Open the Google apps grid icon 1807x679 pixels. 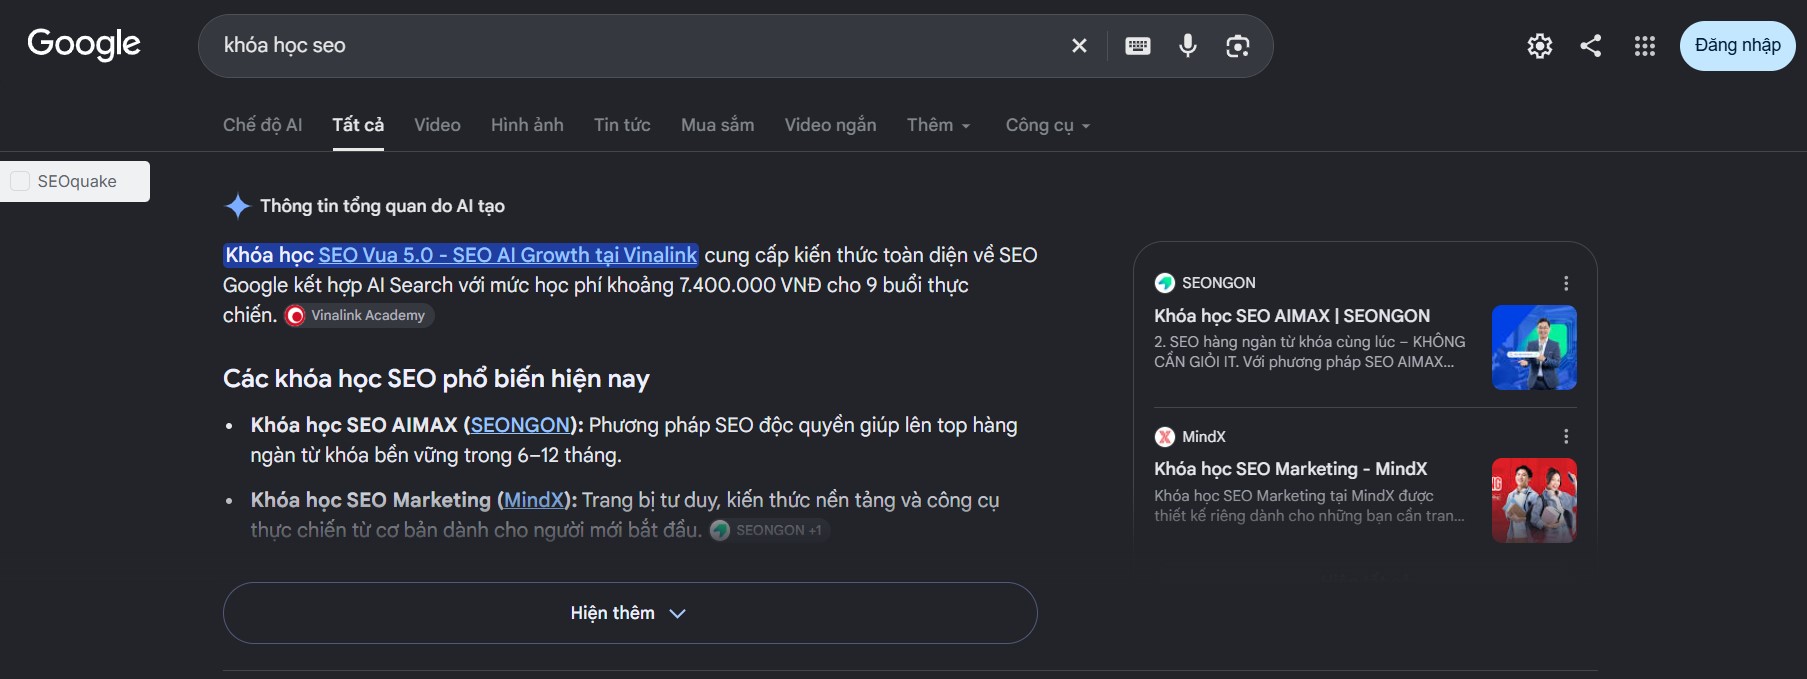(1645, 46)
